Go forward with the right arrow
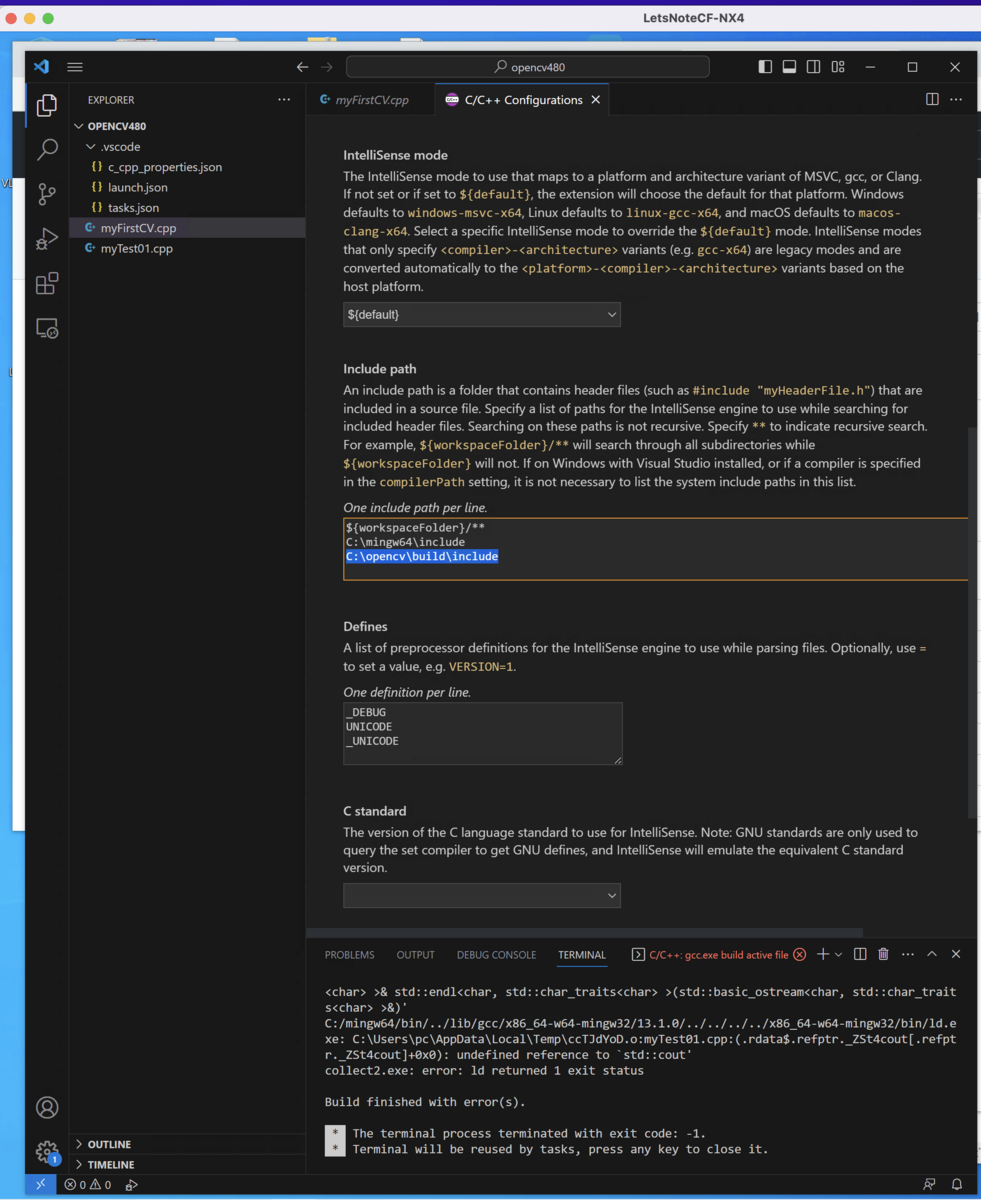 (x=327, y=67)
